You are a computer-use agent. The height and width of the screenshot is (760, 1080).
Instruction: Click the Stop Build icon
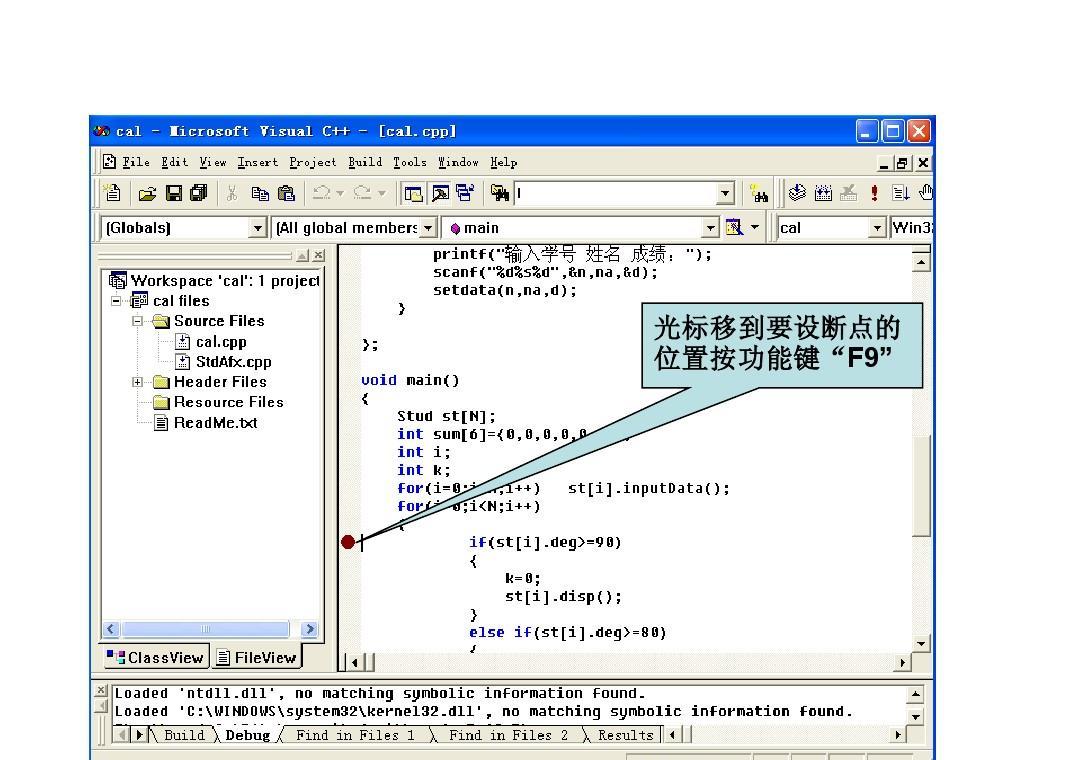pos(849,194)
